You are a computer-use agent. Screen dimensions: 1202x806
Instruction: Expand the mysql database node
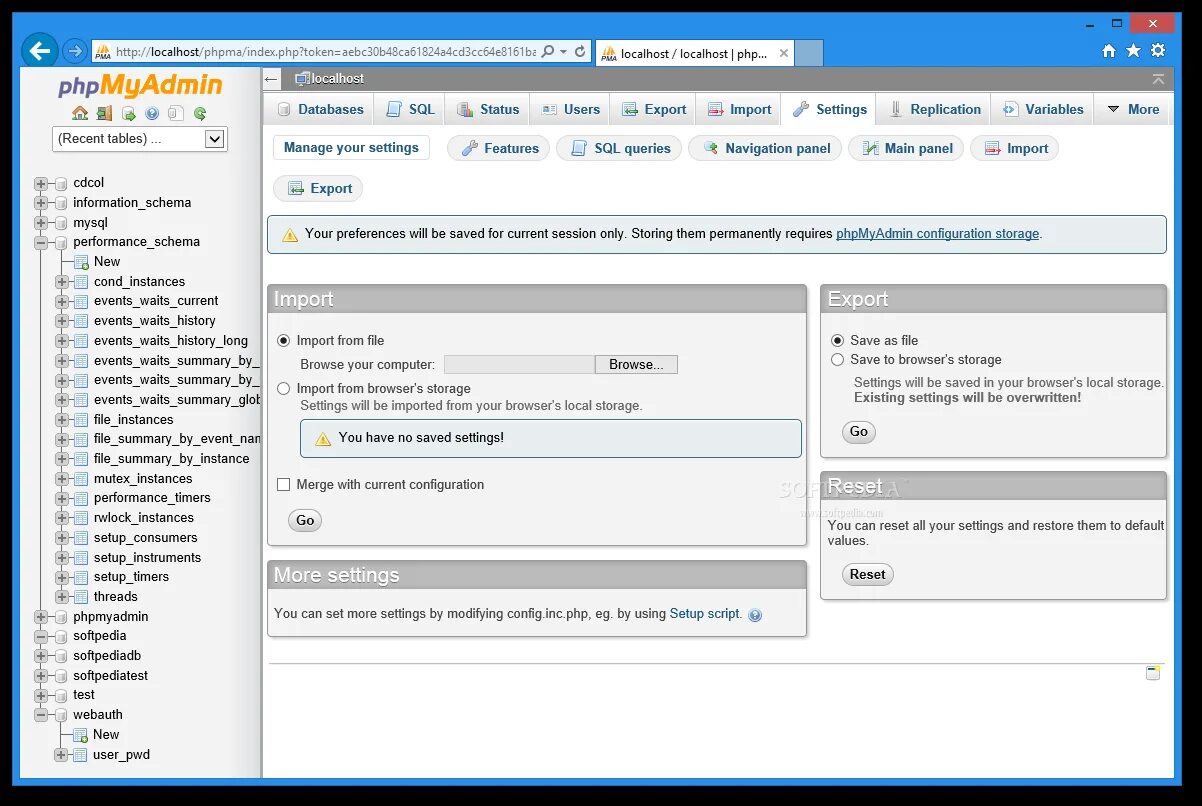tap(41, 223)
